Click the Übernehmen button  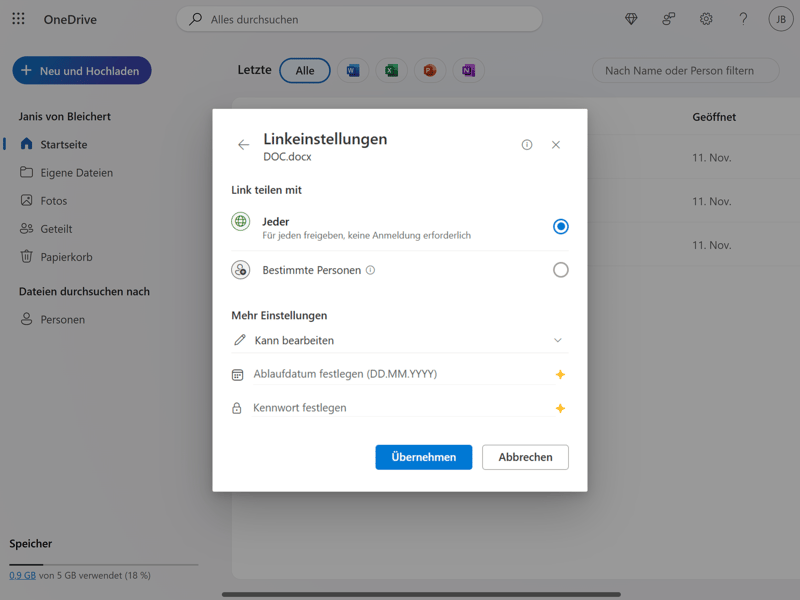click(423, 457)
